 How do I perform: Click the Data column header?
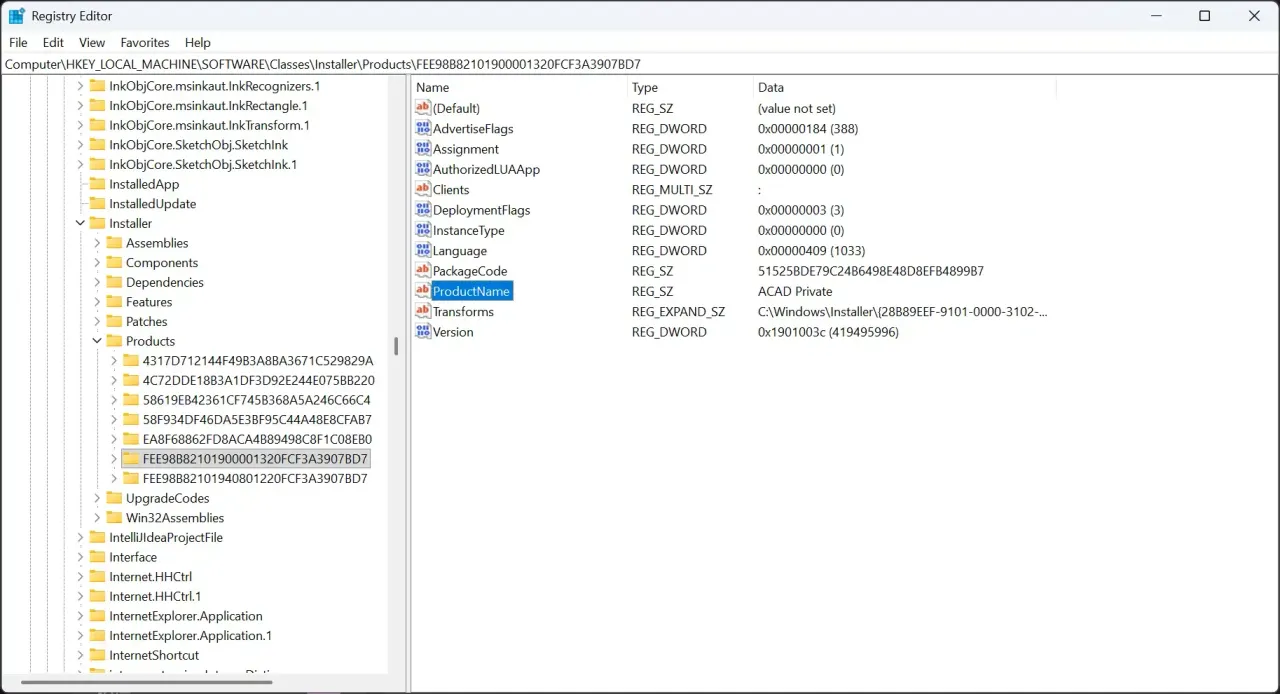coord(905,88)
